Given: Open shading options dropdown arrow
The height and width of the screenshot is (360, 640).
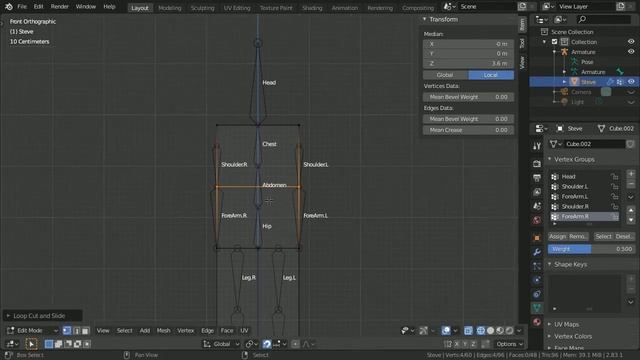Looking at the screenshot, I should tap(519, 331).
